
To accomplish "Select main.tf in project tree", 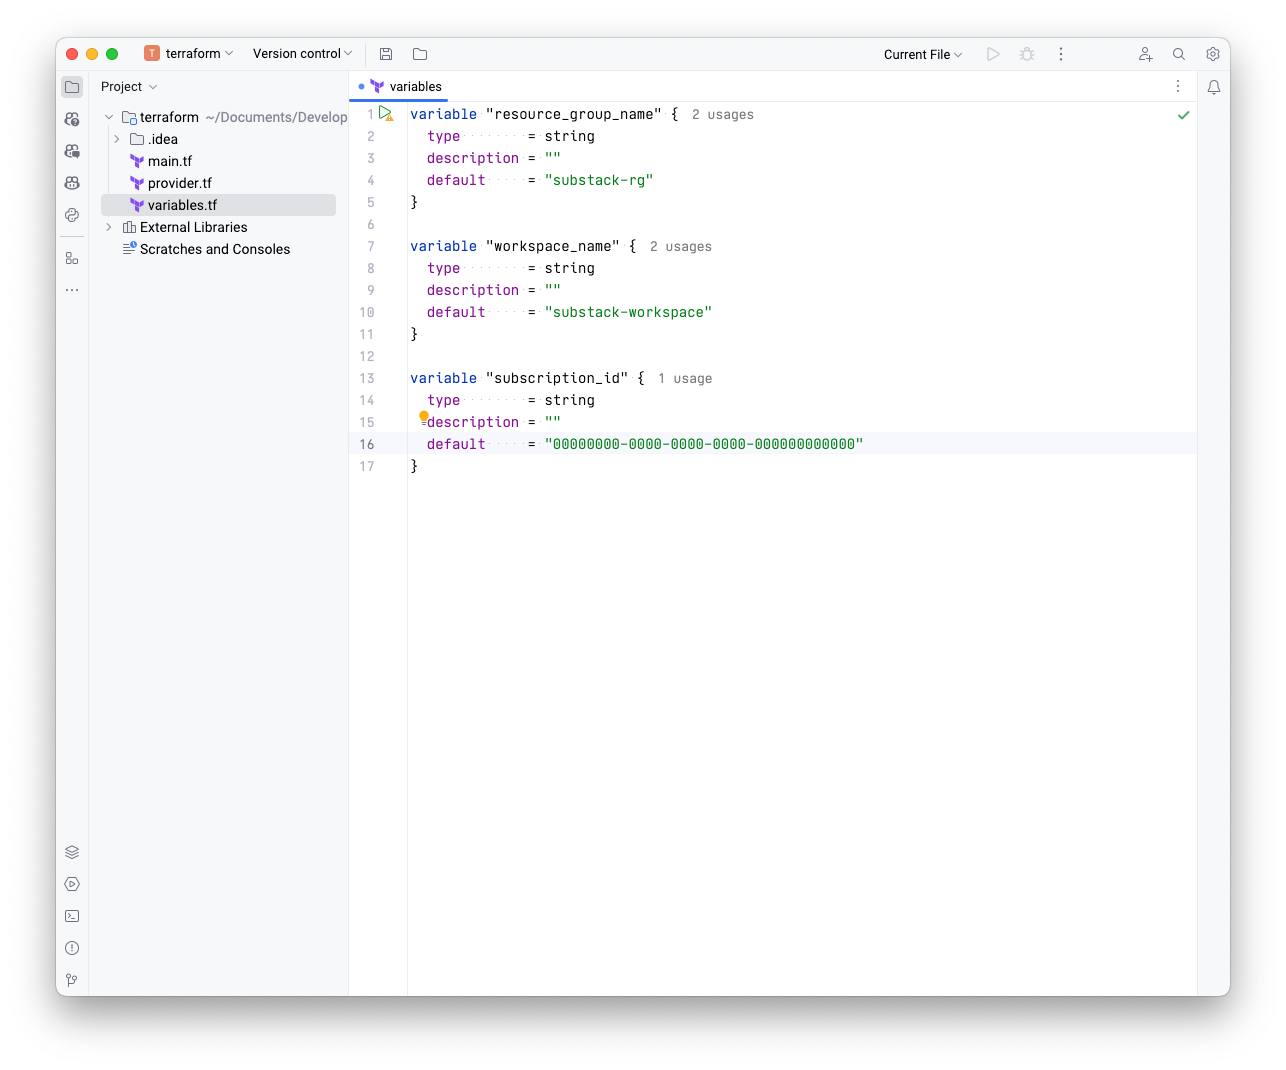I will pos(169,161).
